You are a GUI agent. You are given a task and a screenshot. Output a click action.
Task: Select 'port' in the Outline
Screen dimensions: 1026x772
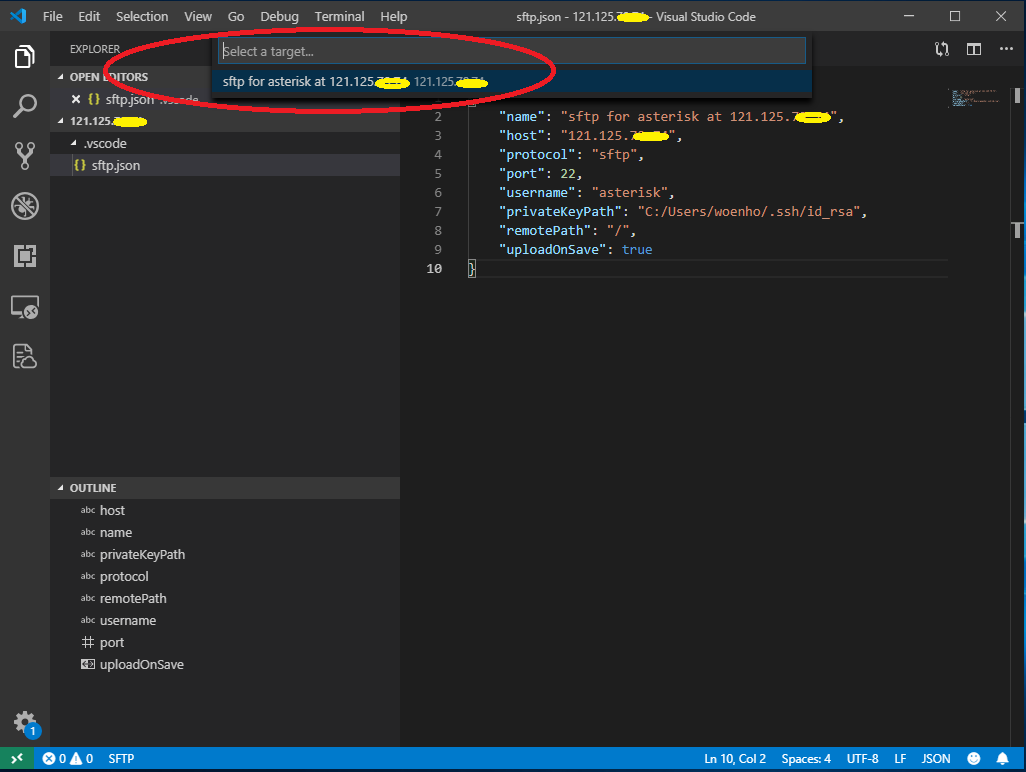point(112,642)
